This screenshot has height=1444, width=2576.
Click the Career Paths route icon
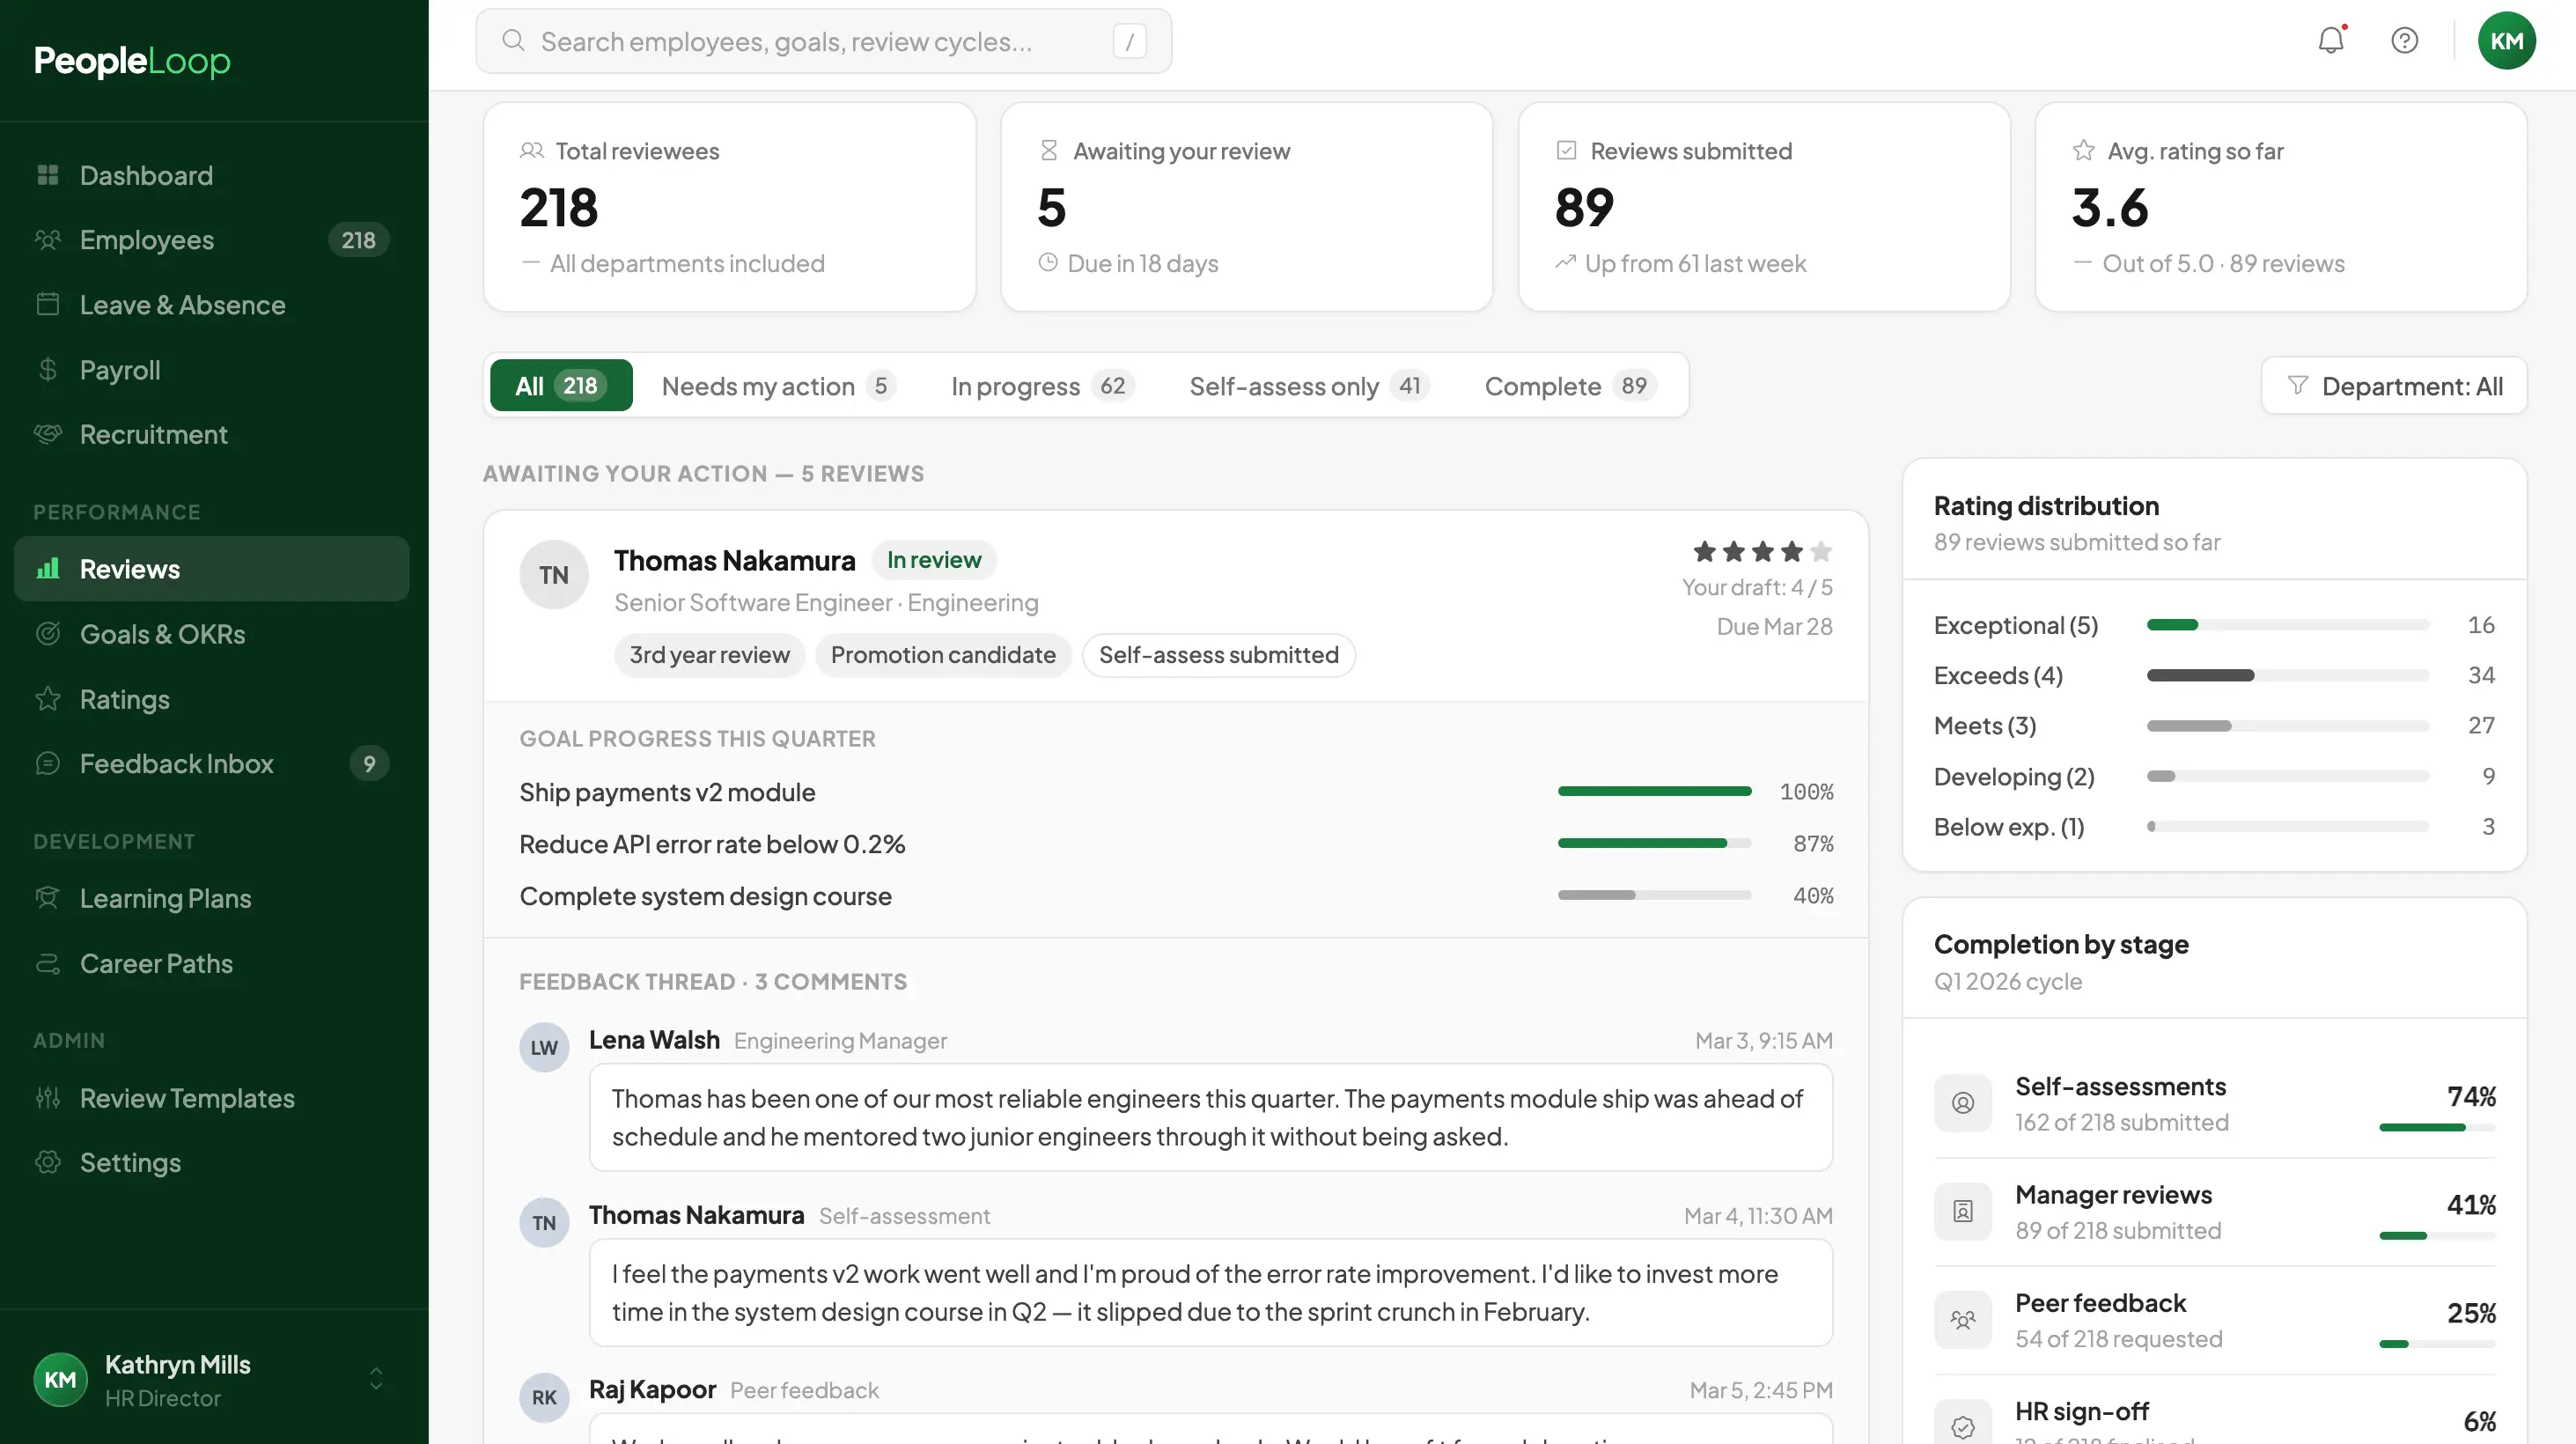click(x=48, y=963)
